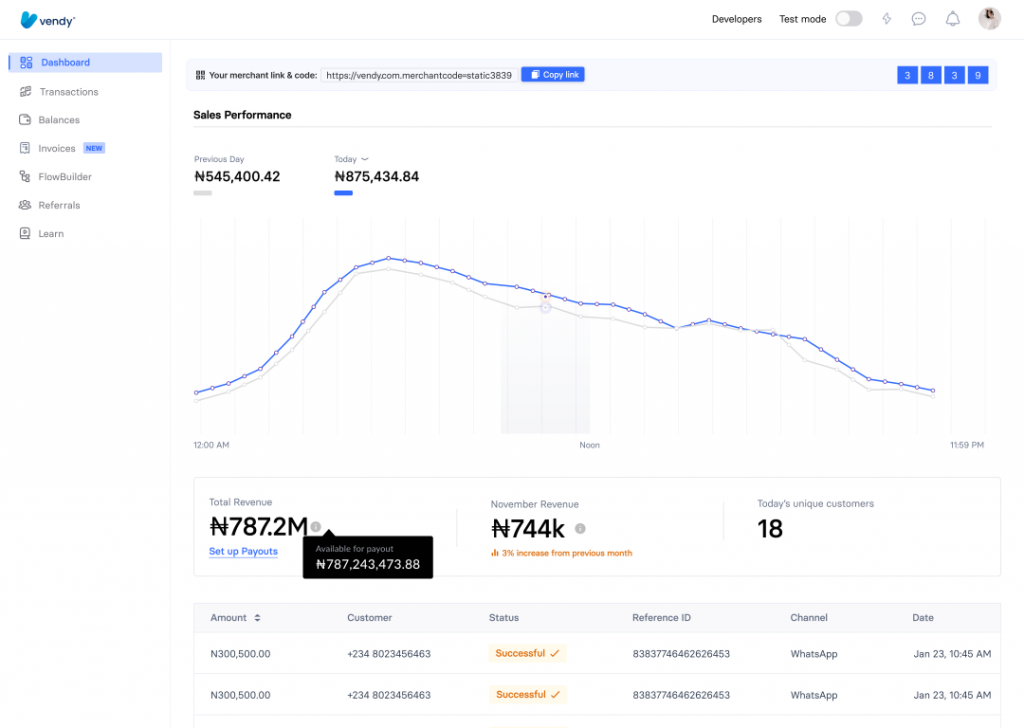Click the merchant link input field
This screenshot has width=1024, height=728.
point(420,74)
